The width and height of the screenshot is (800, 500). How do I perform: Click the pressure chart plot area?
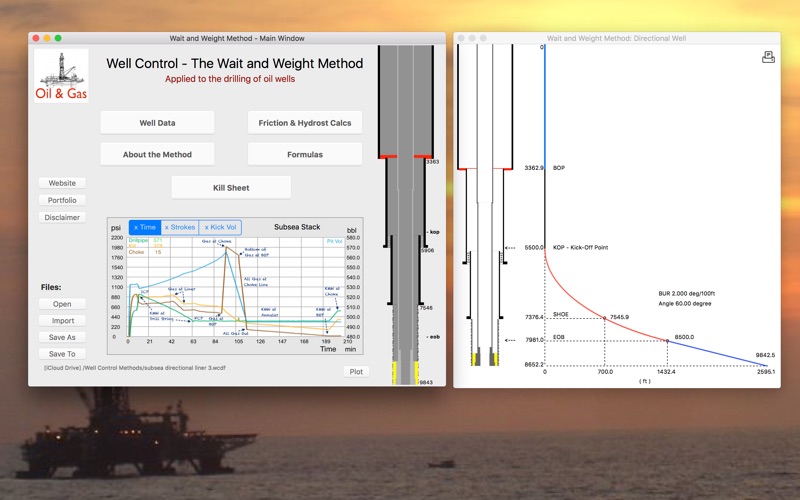click(x=236, y=287)
